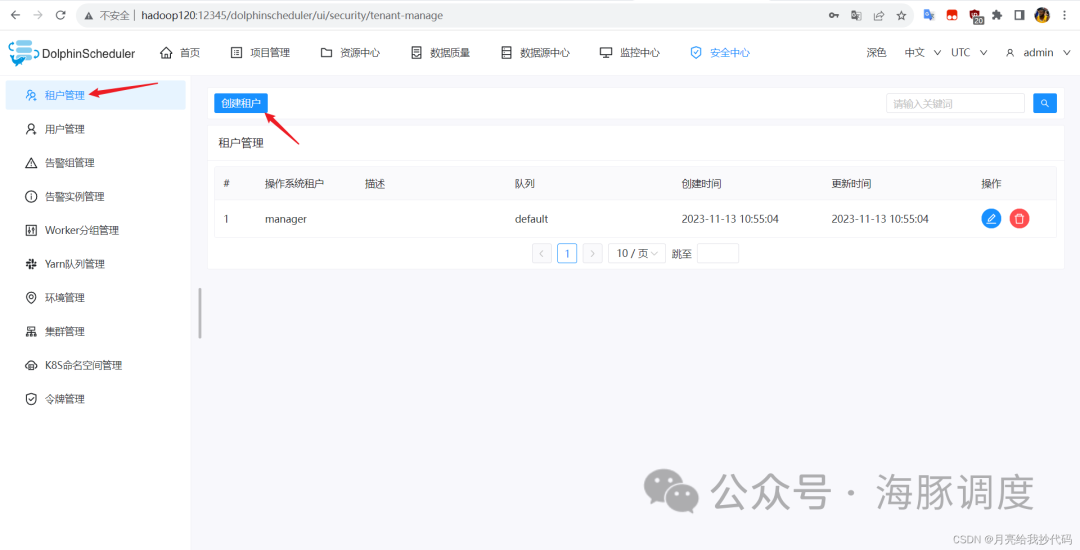Select Yarn队列管理 in the sidebar
Viewport: 1080px width, 550px height.
coord(96,264)
